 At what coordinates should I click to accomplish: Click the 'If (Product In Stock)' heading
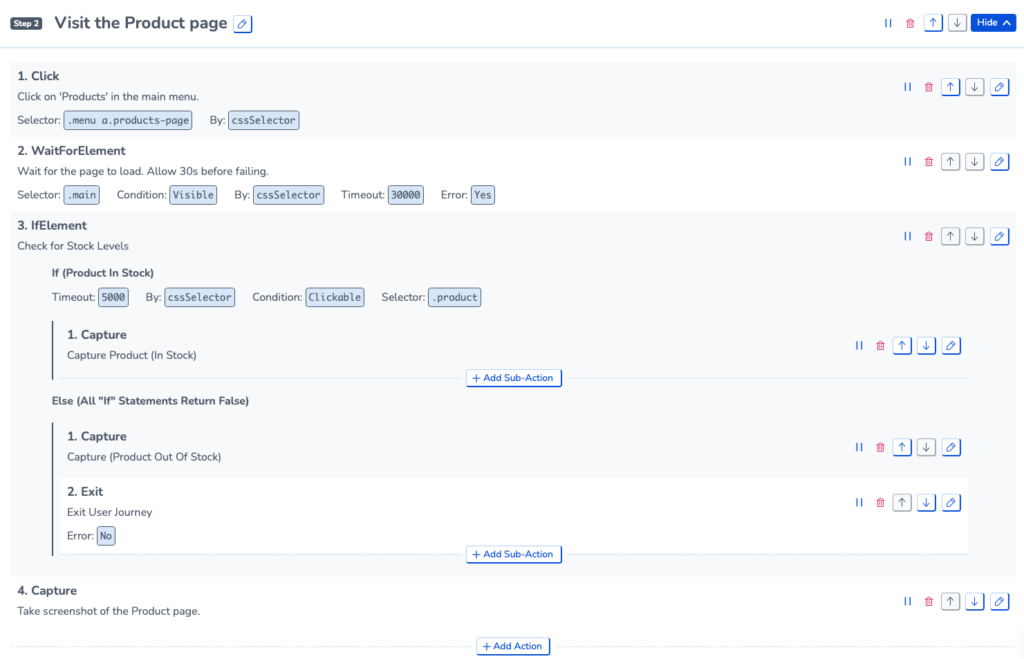pos(103,273)
